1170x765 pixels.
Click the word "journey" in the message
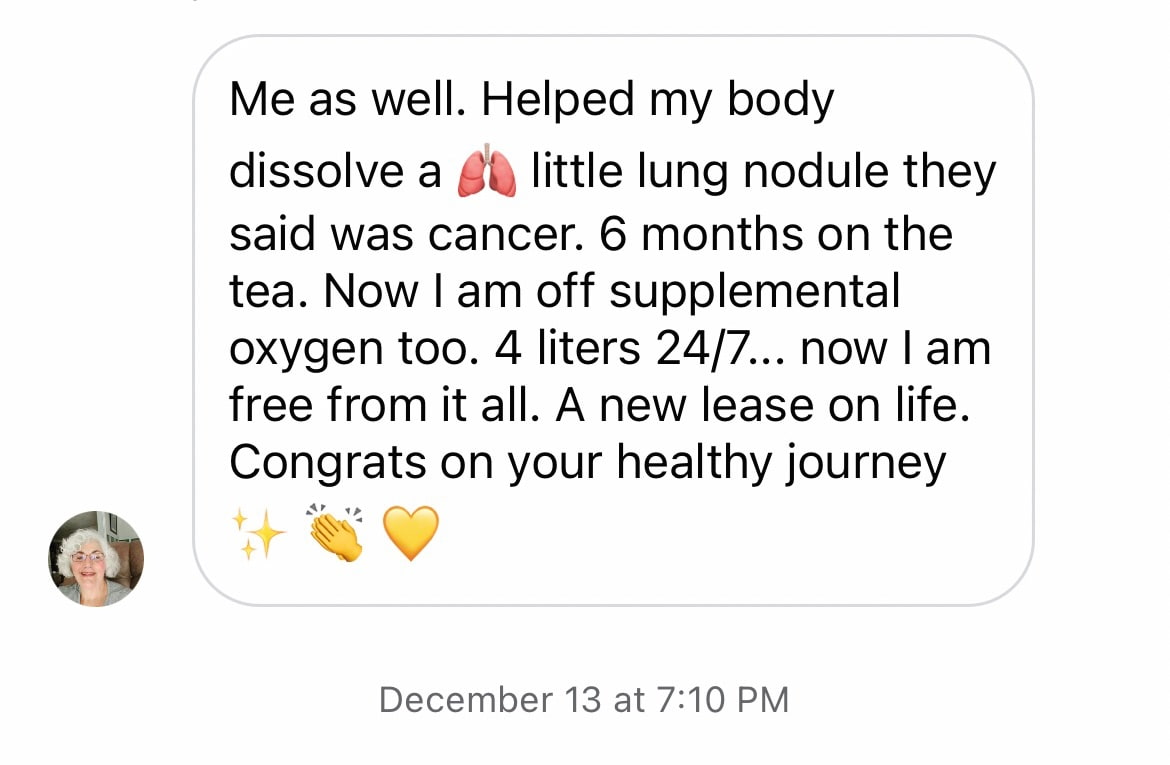click(866, 463)
